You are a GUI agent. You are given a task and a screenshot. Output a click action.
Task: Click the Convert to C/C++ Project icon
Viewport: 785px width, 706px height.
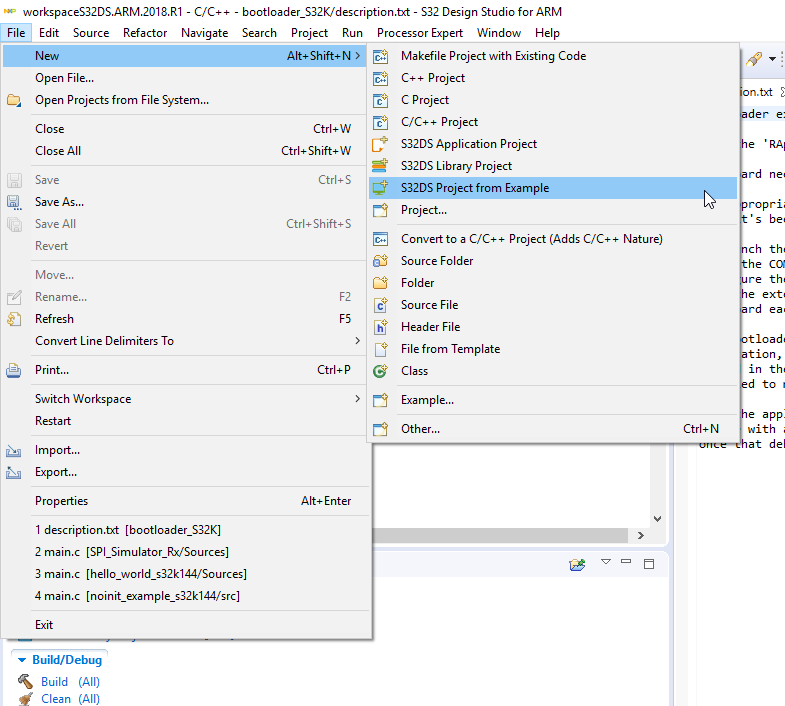coord(380,239)
